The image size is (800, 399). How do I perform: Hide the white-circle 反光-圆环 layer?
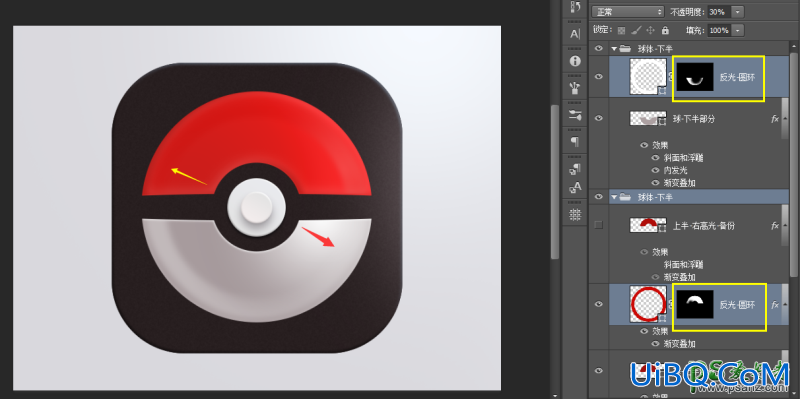point(599,77)
